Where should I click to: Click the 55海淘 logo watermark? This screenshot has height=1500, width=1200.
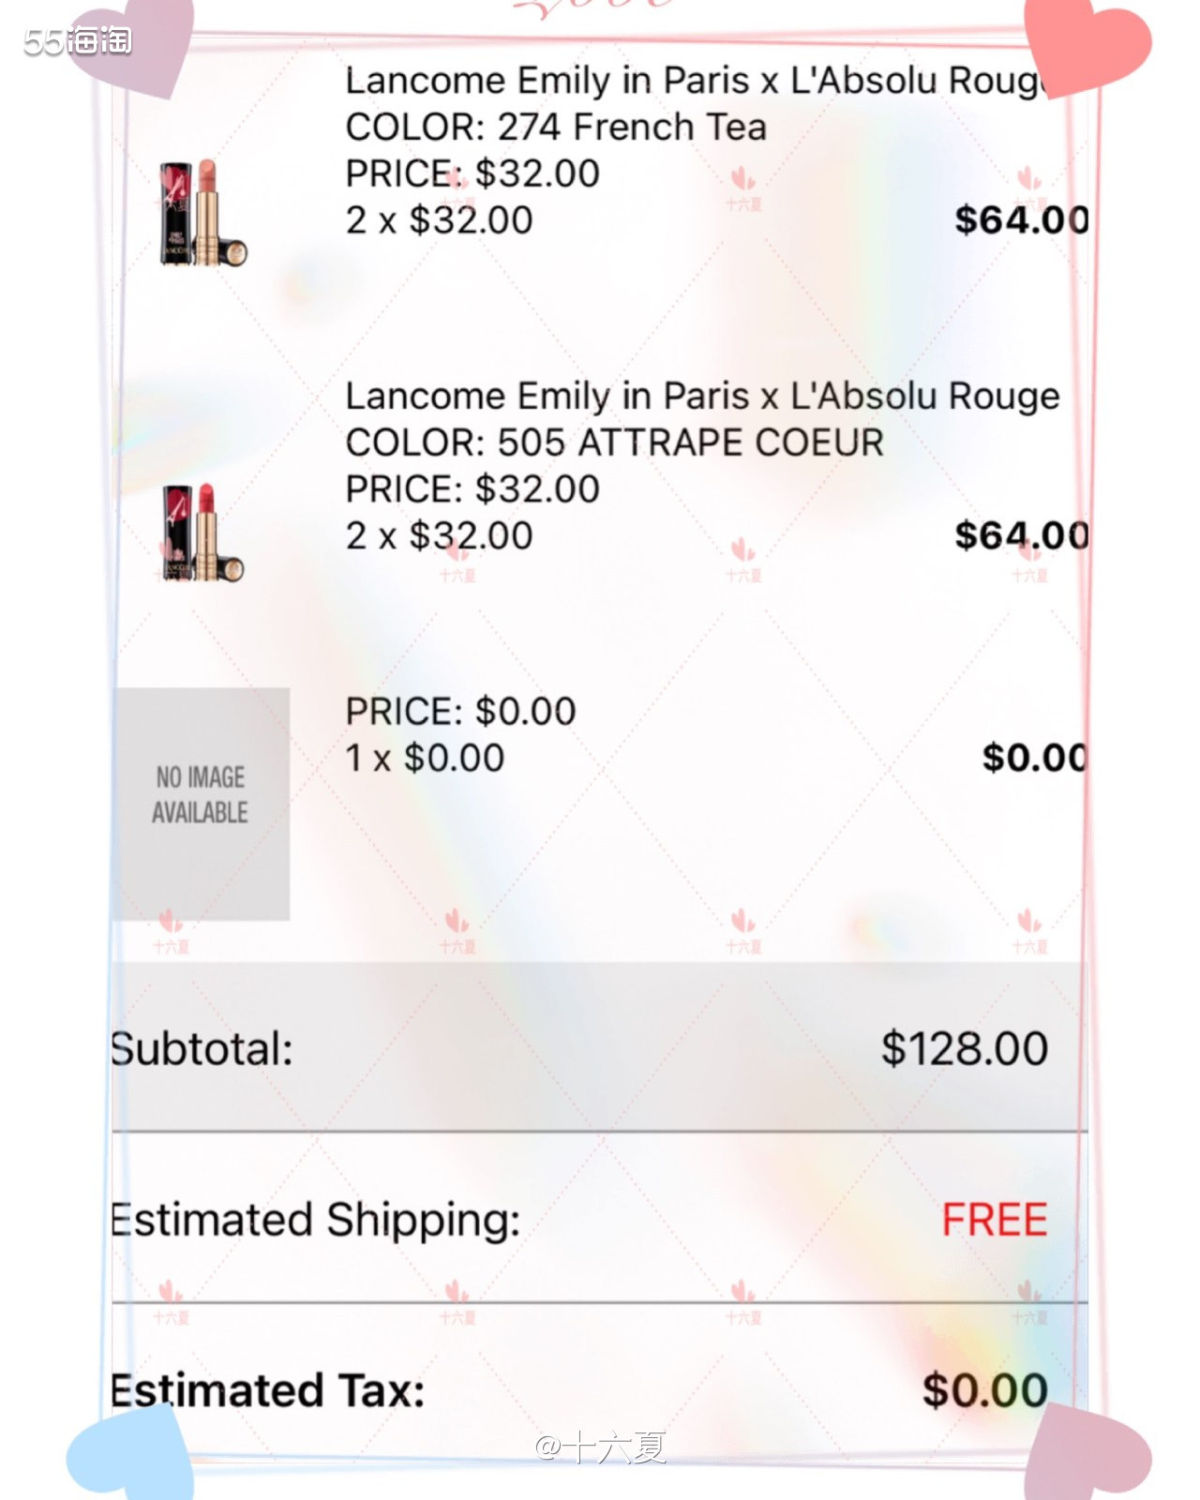(78, 40)
